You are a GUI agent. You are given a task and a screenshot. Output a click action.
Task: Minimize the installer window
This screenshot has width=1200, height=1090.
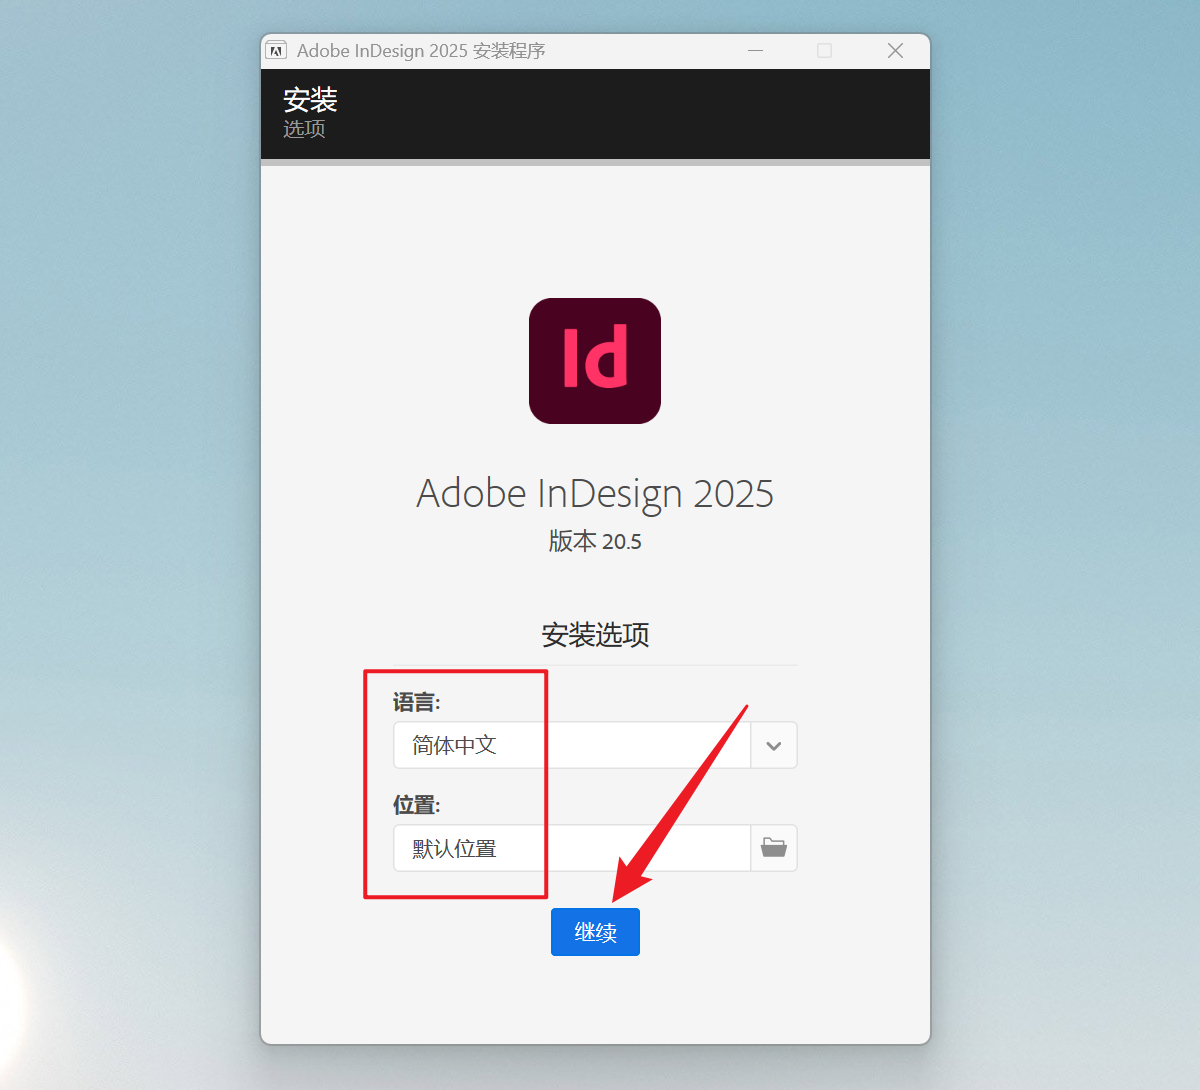click(756, 50)
